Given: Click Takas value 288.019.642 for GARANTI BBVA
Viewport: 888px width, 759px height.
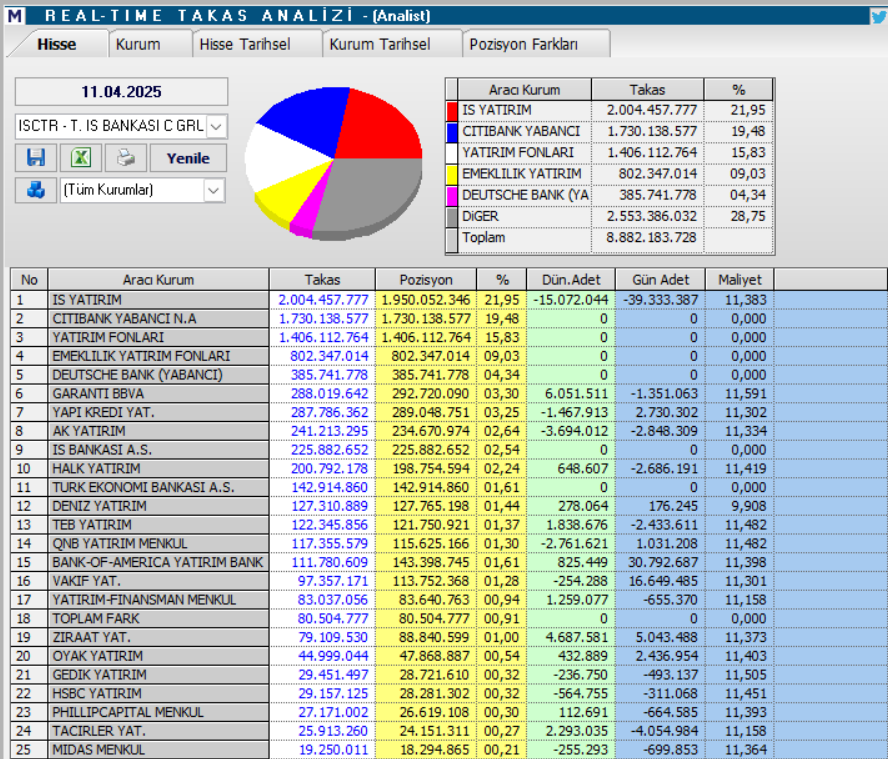Looking at the screenshot, I should [x=329, y=394].
